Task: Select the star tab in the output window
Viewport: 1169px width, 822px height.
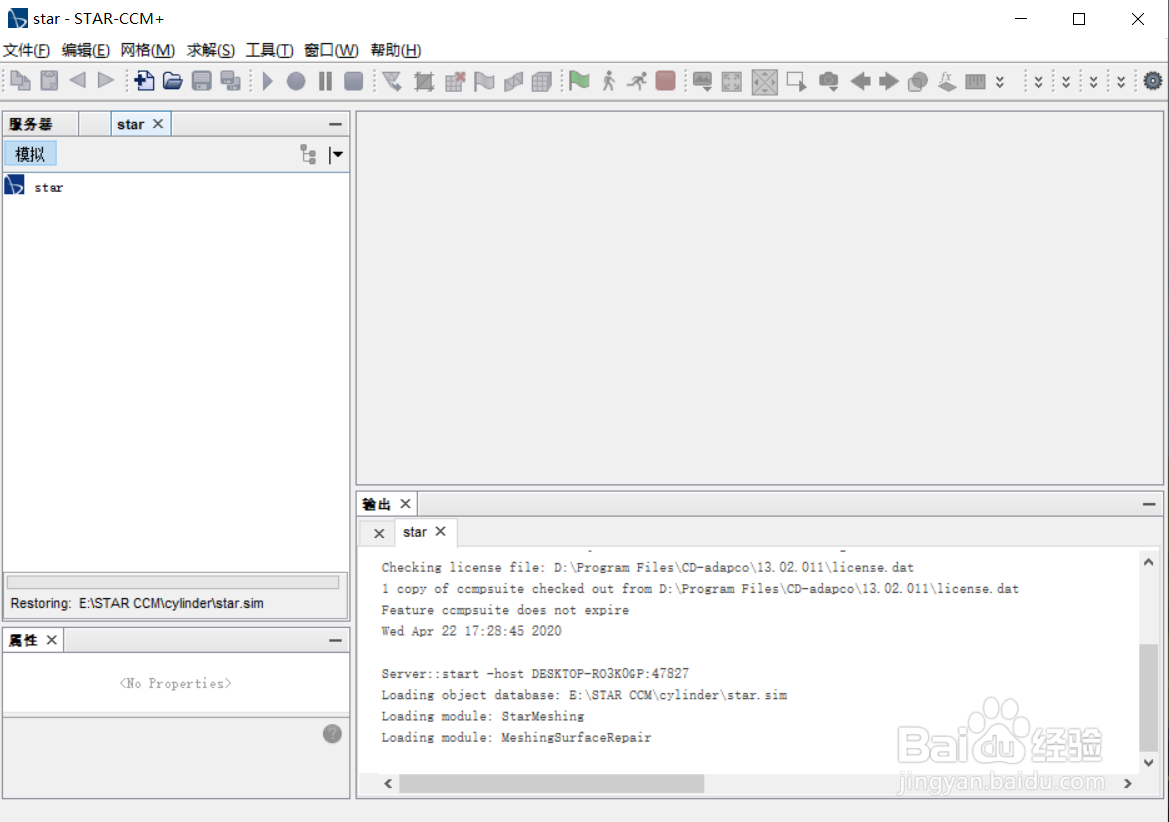Action: click(415, 531)
